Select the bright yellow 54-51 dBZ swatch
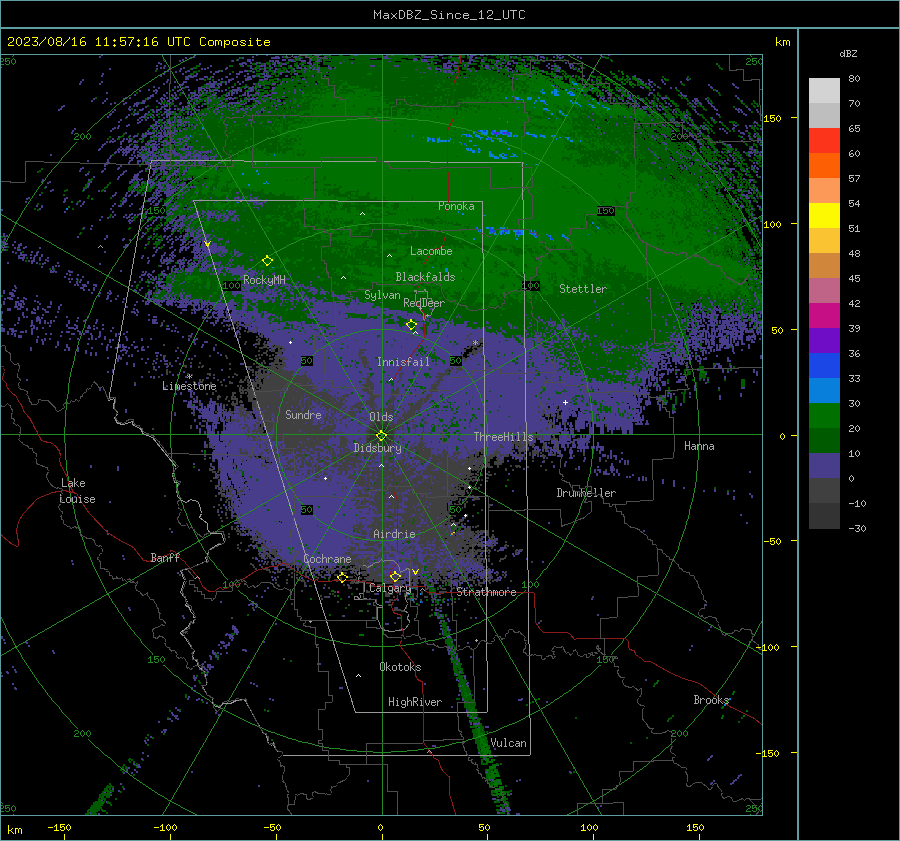This screenshot has height=841, width=900. click(x=824, y=216)
